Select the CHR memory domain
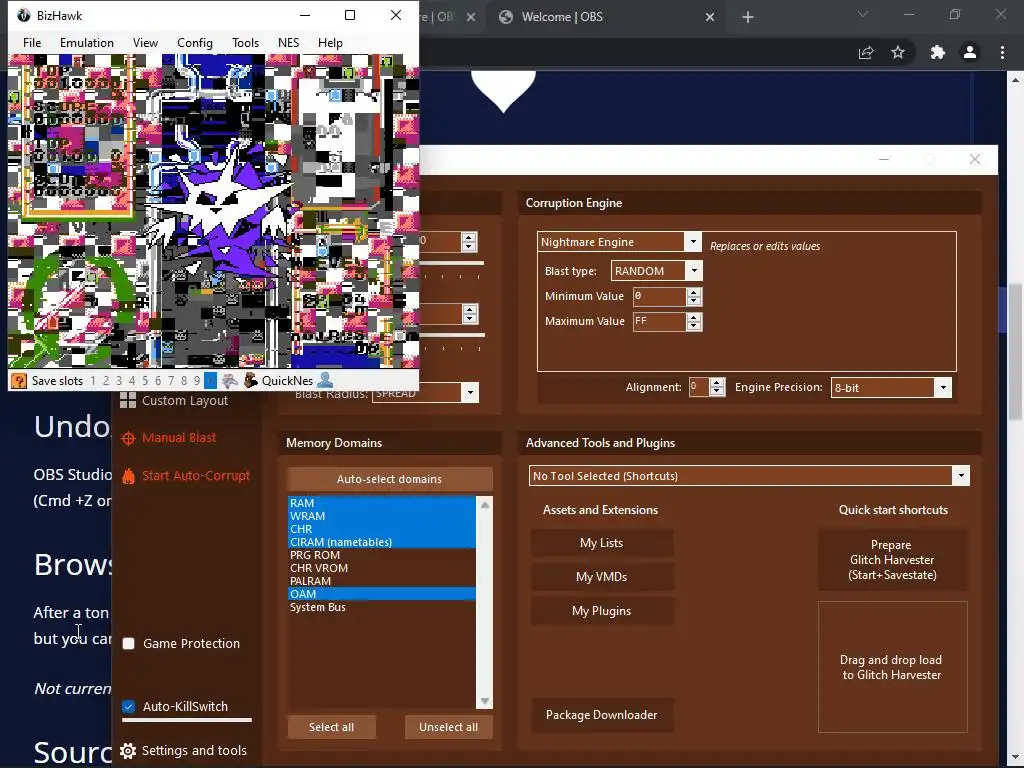 382,529
